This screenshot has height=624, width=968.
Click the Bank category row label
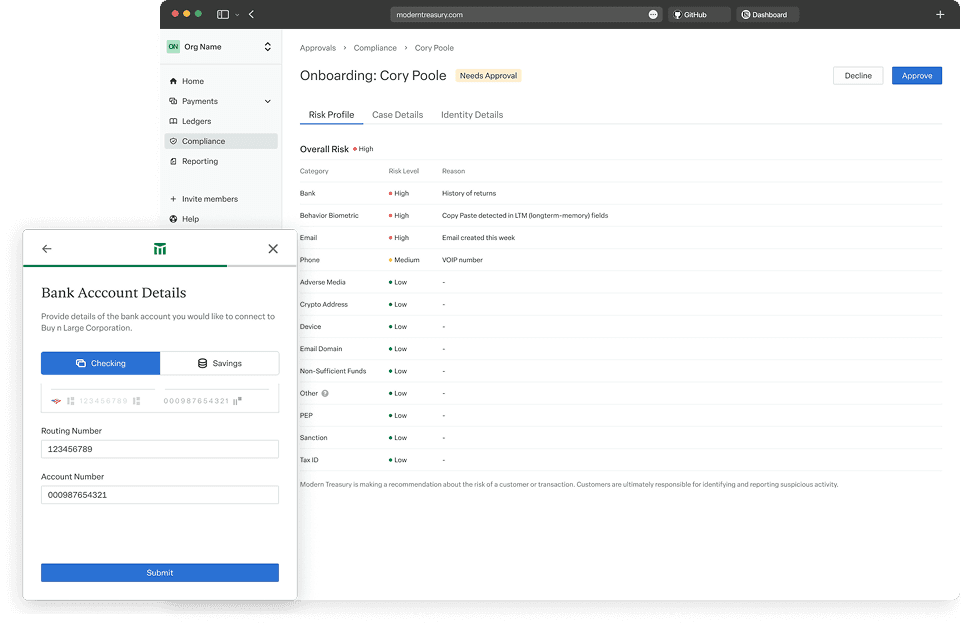(x=307, y=193)
